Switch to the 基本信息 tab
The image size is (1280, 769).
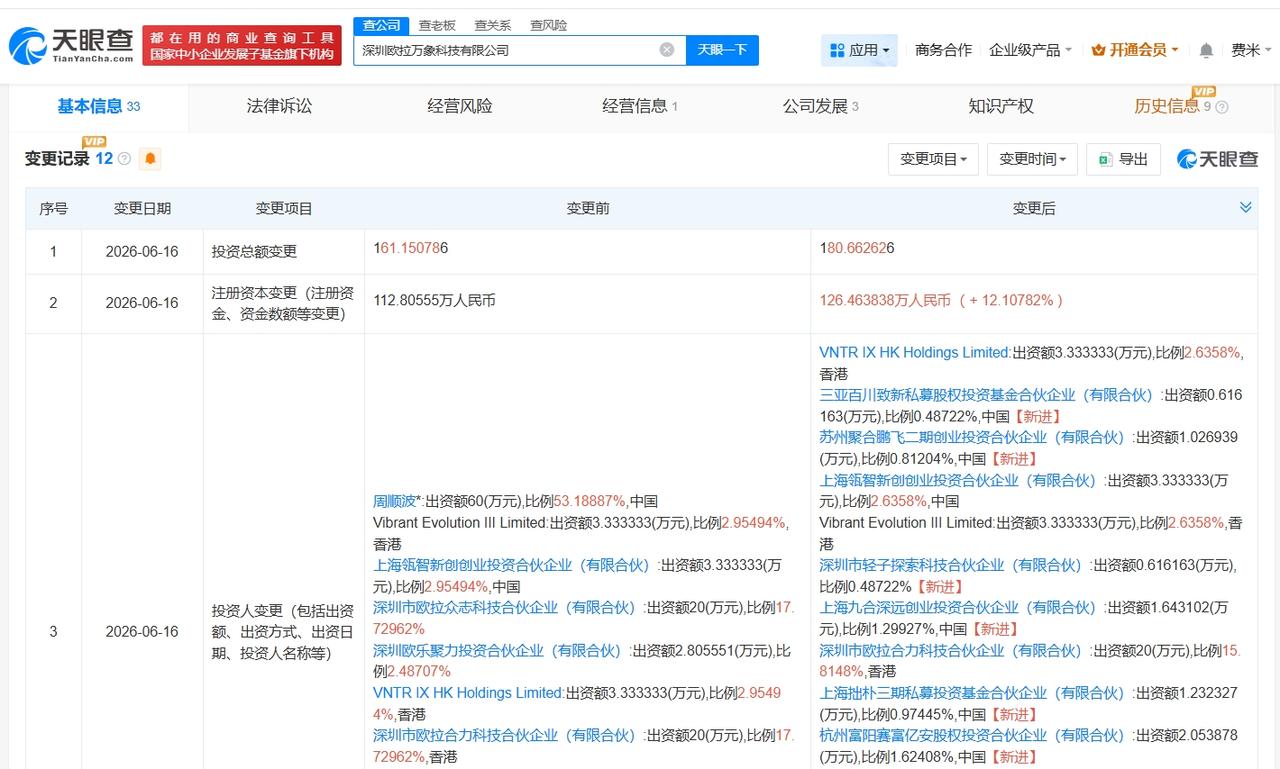(99, 106)
